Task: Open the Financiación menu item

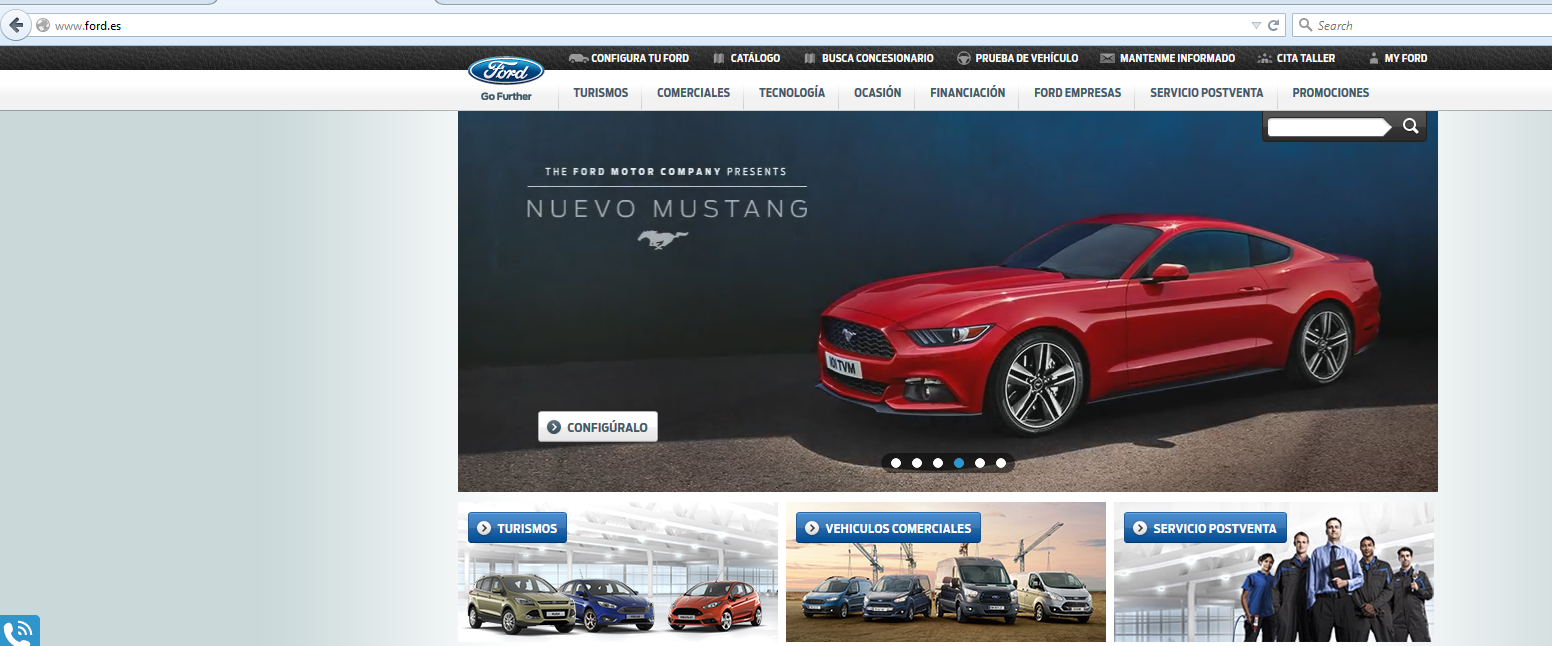Action: [x=967, y=93]
